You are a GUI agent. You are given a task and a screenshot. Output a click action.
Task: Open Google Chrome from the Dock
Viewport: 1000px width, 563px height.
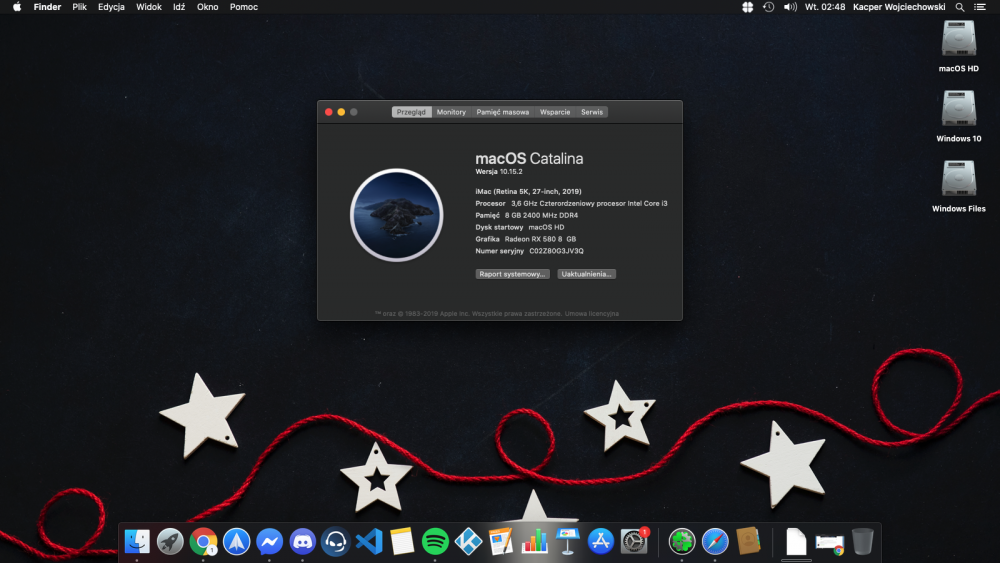[203, 542]
